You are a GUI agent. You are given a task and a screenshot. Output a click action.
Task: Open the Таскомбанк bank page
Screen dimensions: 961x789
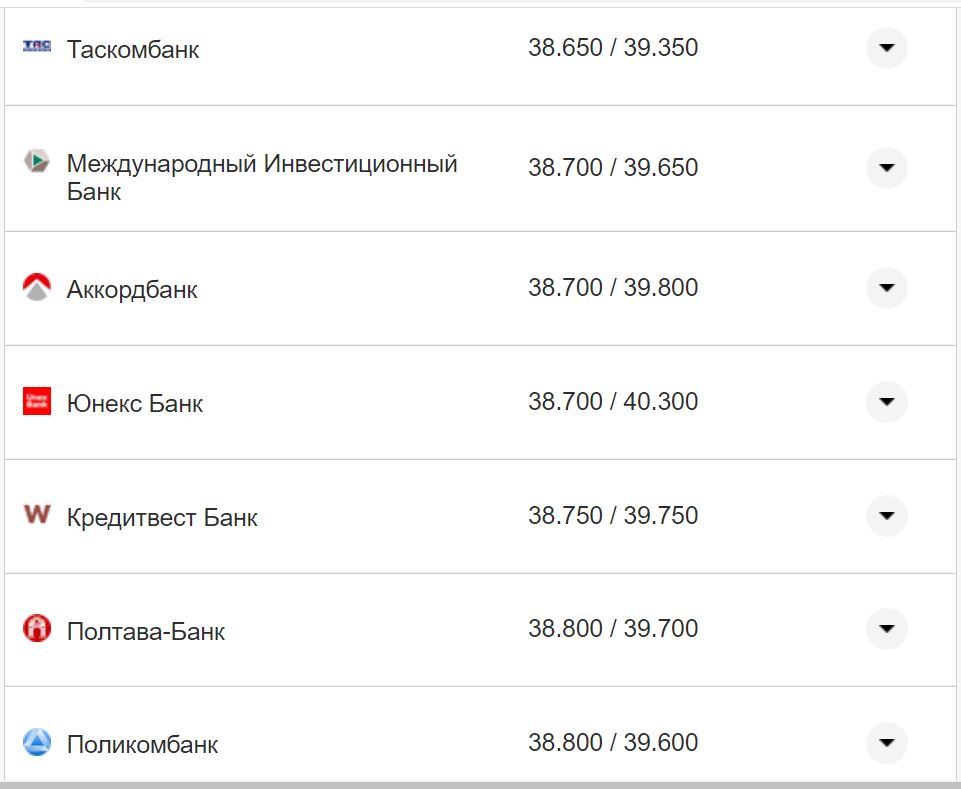pos(133,48)
